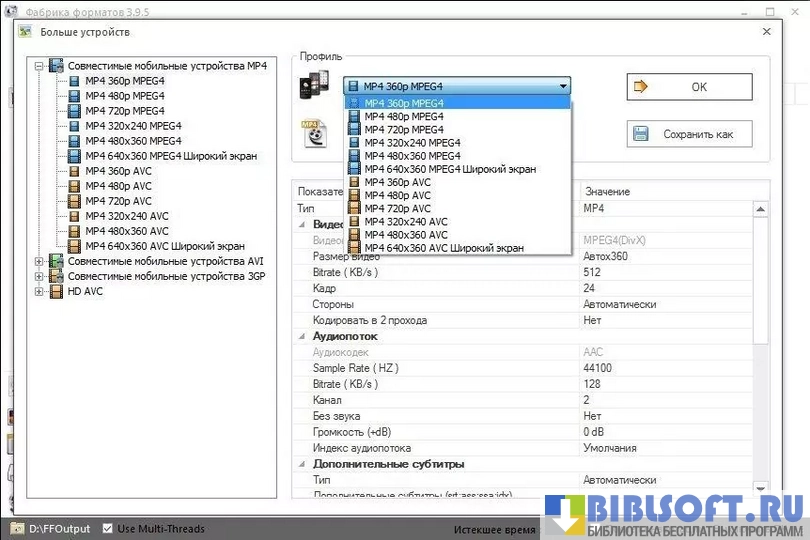
Task: Click the settings table vertical scrollbar up arrow
Action: pos(761,209)
